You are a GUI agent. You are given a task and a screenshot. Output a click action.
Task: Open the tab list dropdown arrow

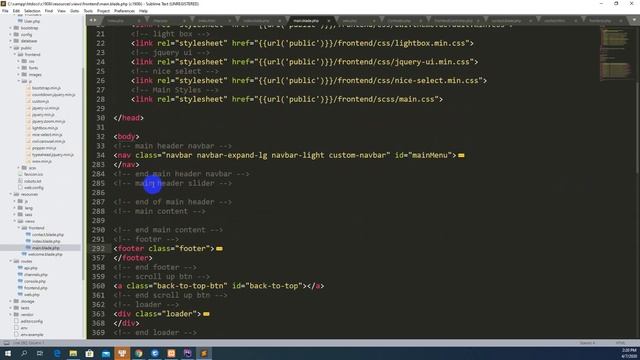pos(635,20)
